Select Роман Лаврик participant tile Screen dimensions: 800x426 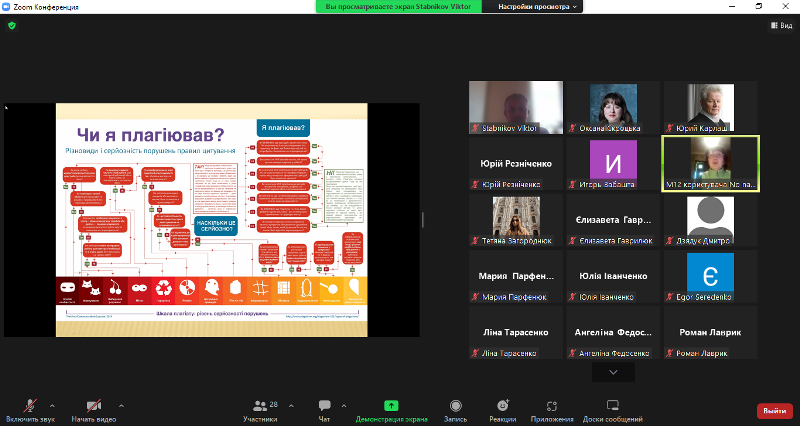(x=710, y=332)
